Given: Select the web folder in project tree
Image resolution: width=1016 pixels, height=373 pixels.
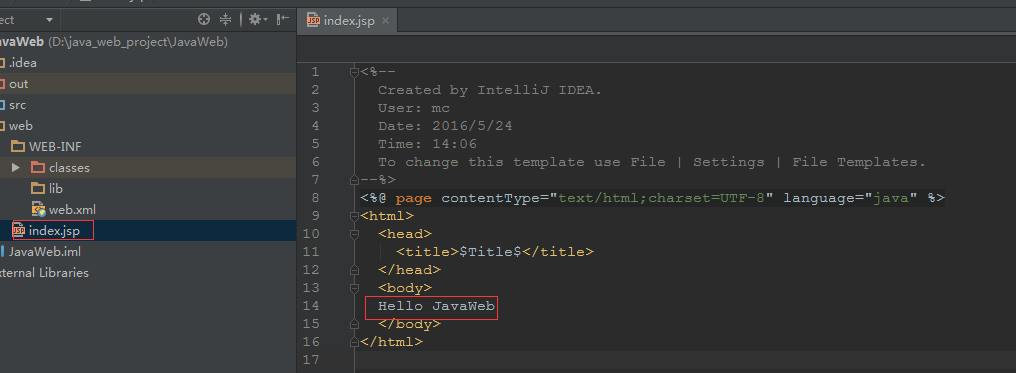Looking at the screenshot, I should 148,126.
